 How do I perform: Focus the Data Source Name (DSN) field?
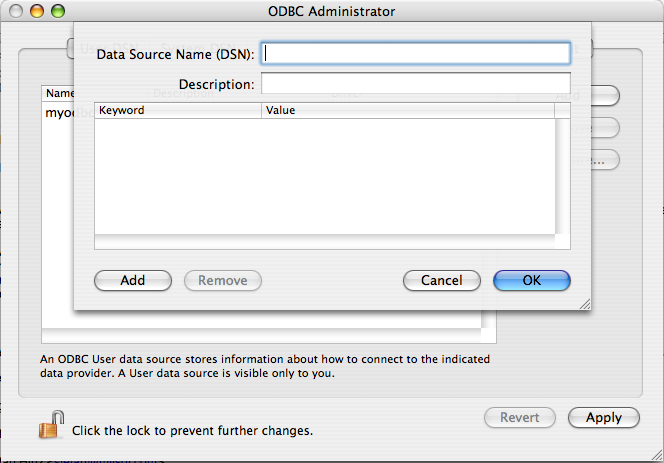[x=416, y=53]
